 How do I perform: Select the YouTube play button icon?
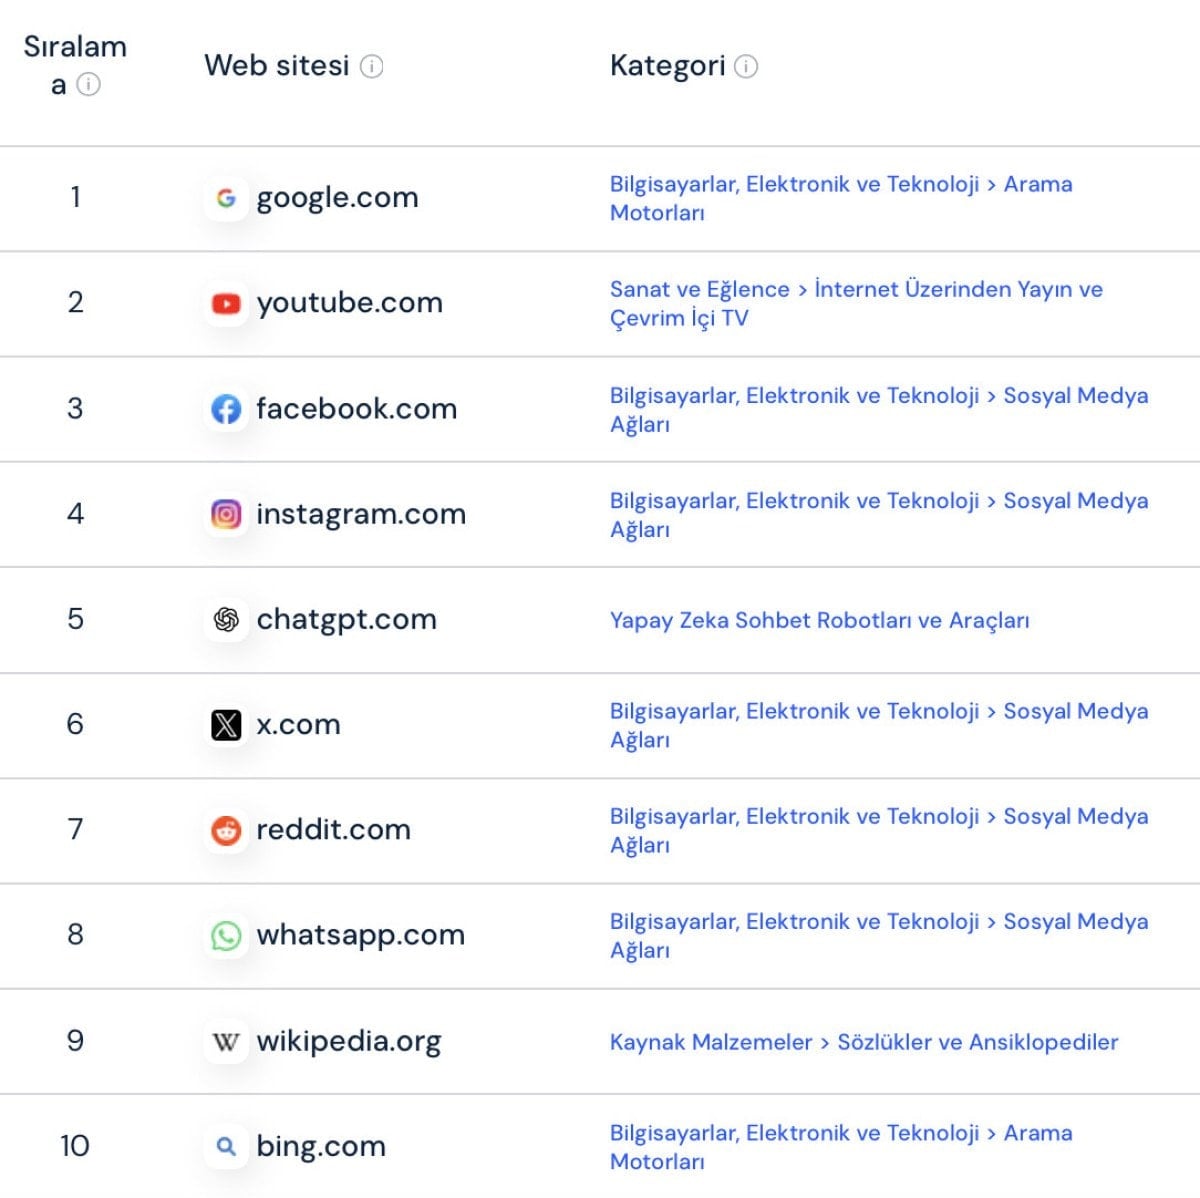[226, 303]
